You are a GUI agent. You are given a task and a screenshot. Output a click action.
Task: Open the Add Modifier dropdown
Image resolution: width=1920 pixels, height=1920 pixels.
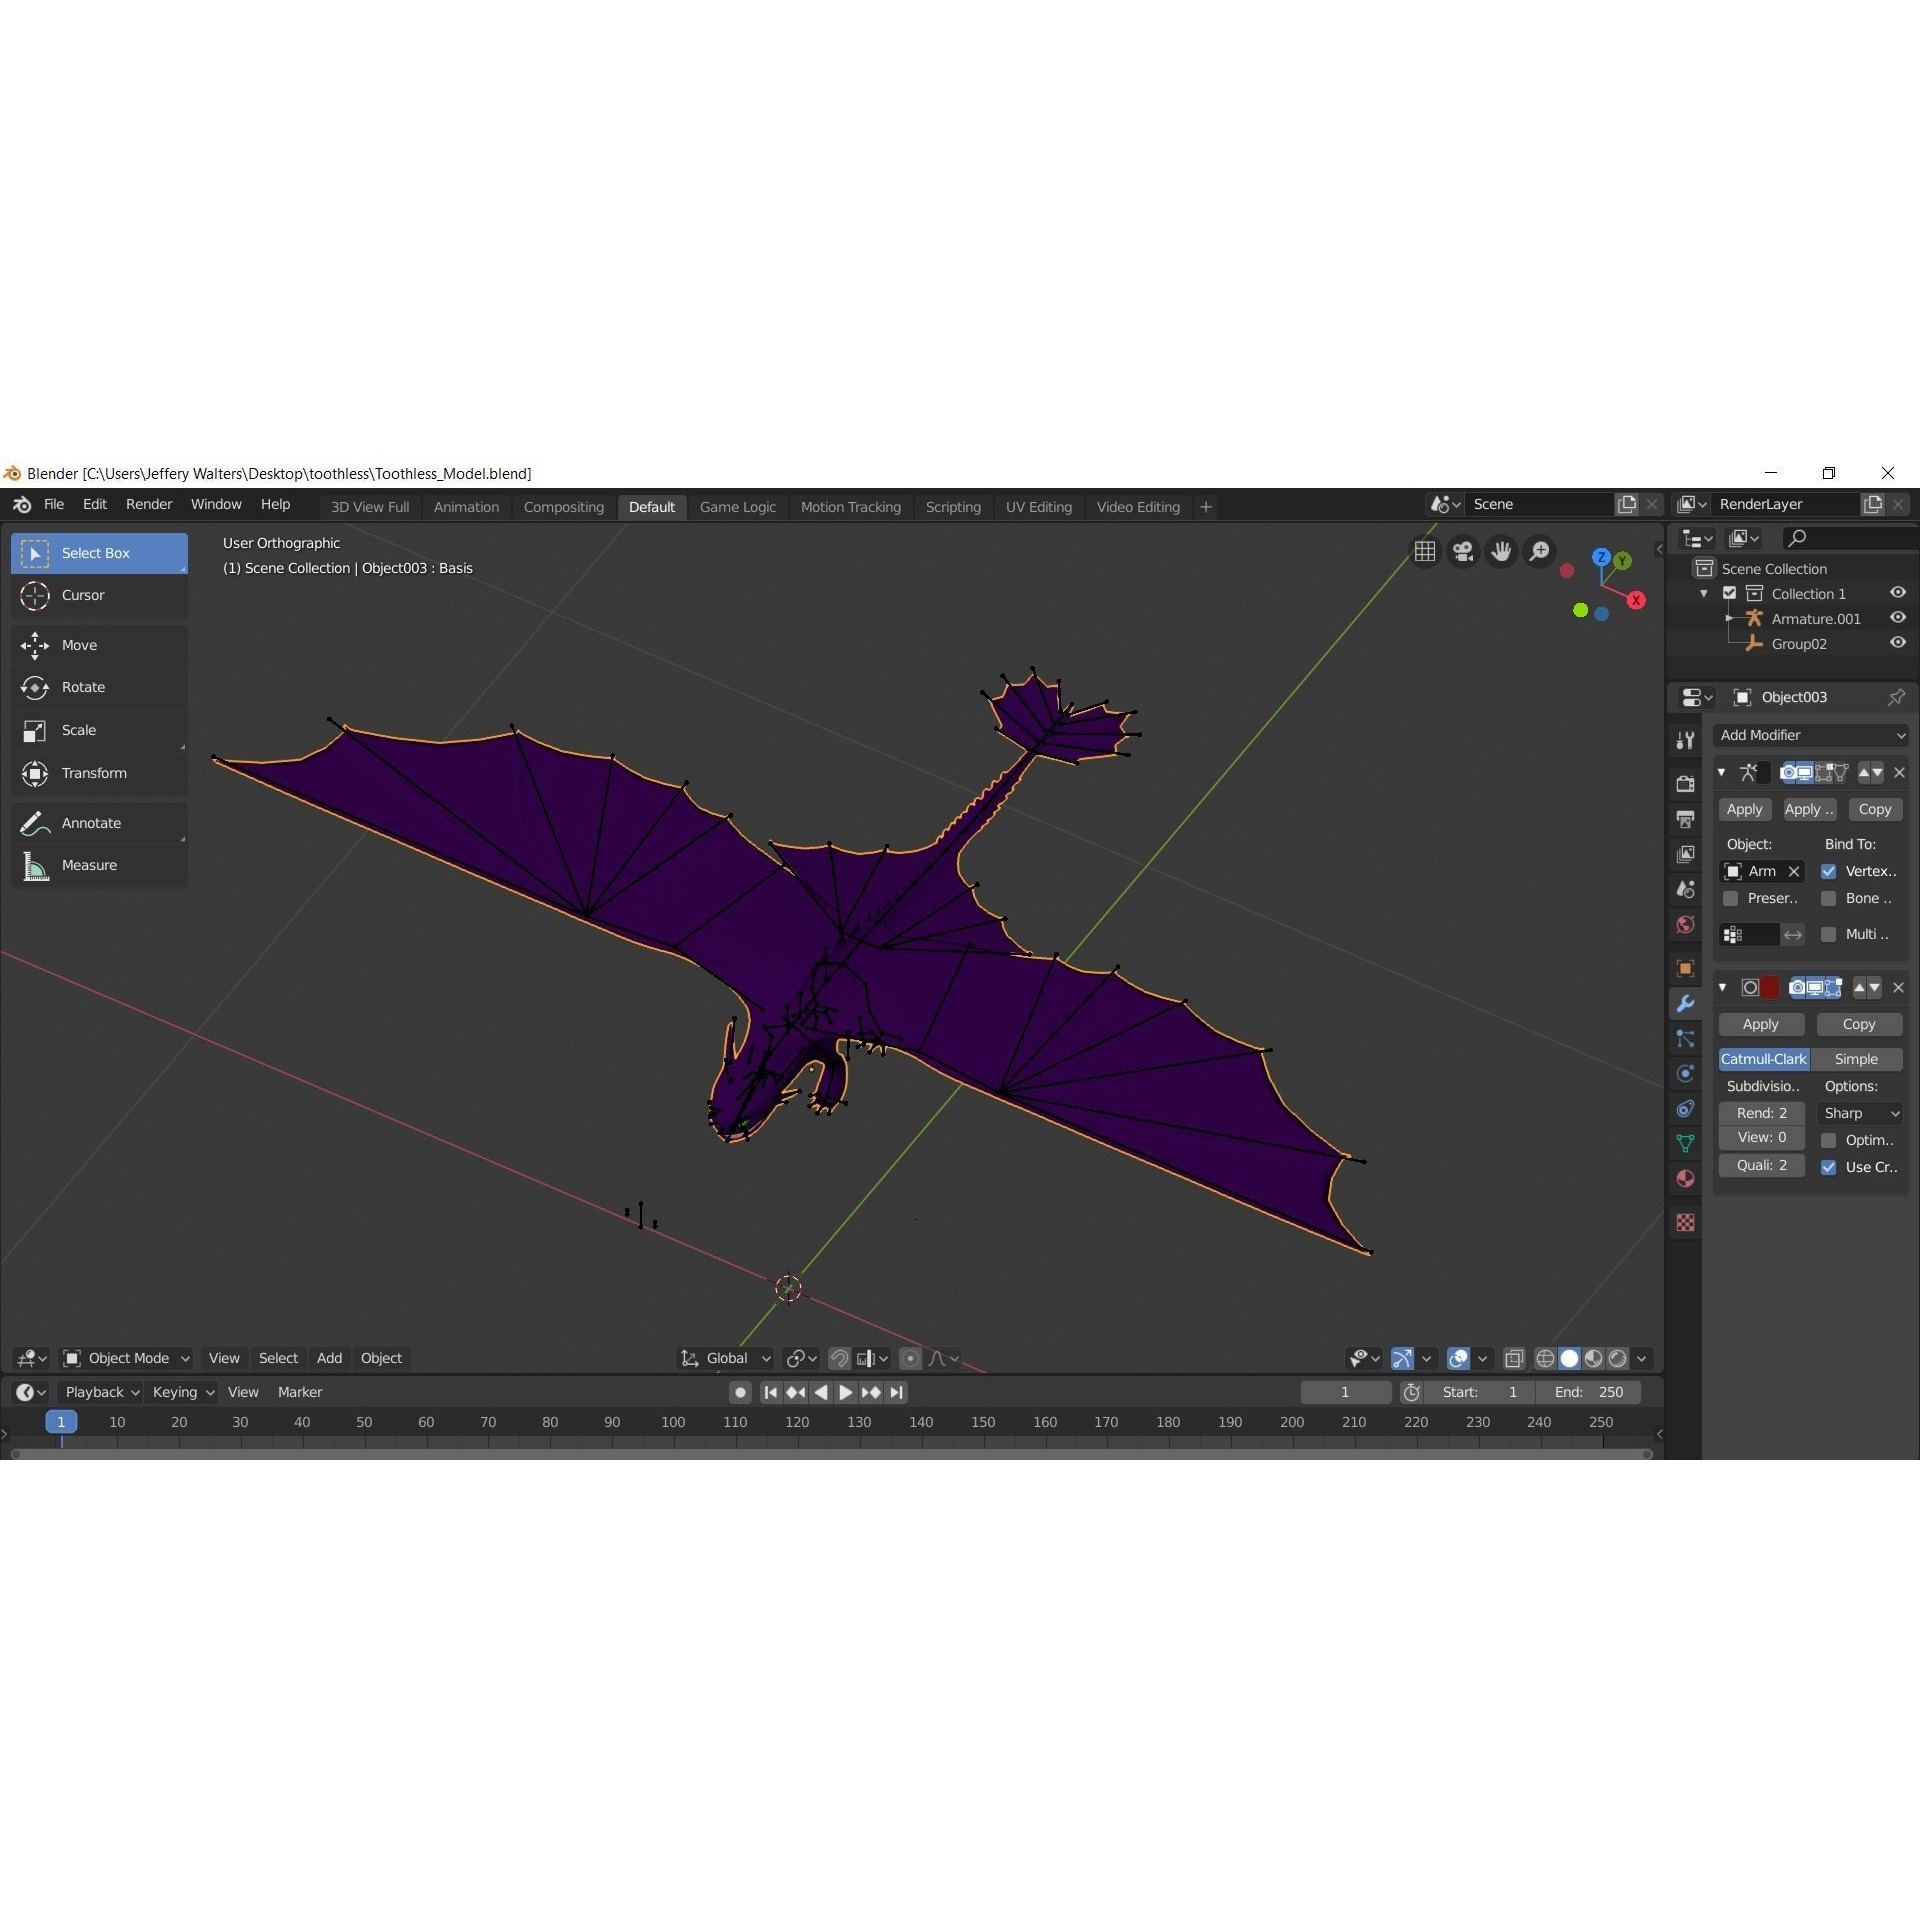click(1810, 735)
